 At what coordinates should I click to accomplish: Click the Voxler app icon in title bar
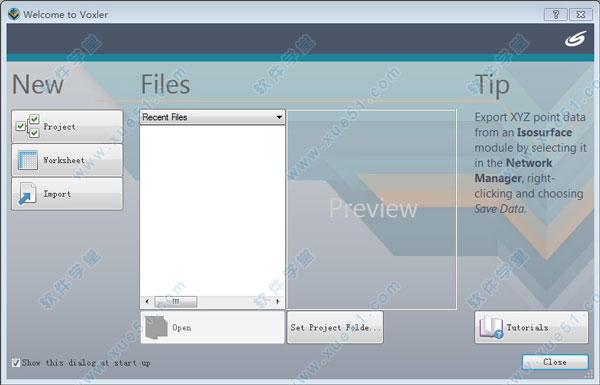[x=14, y=15]
